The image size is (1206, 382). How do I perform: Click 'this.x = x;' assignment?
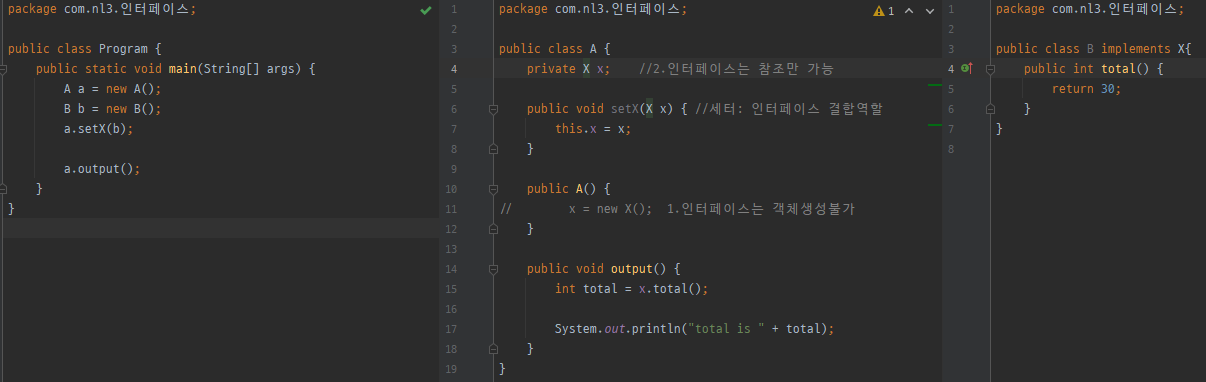tap(593, 129)
